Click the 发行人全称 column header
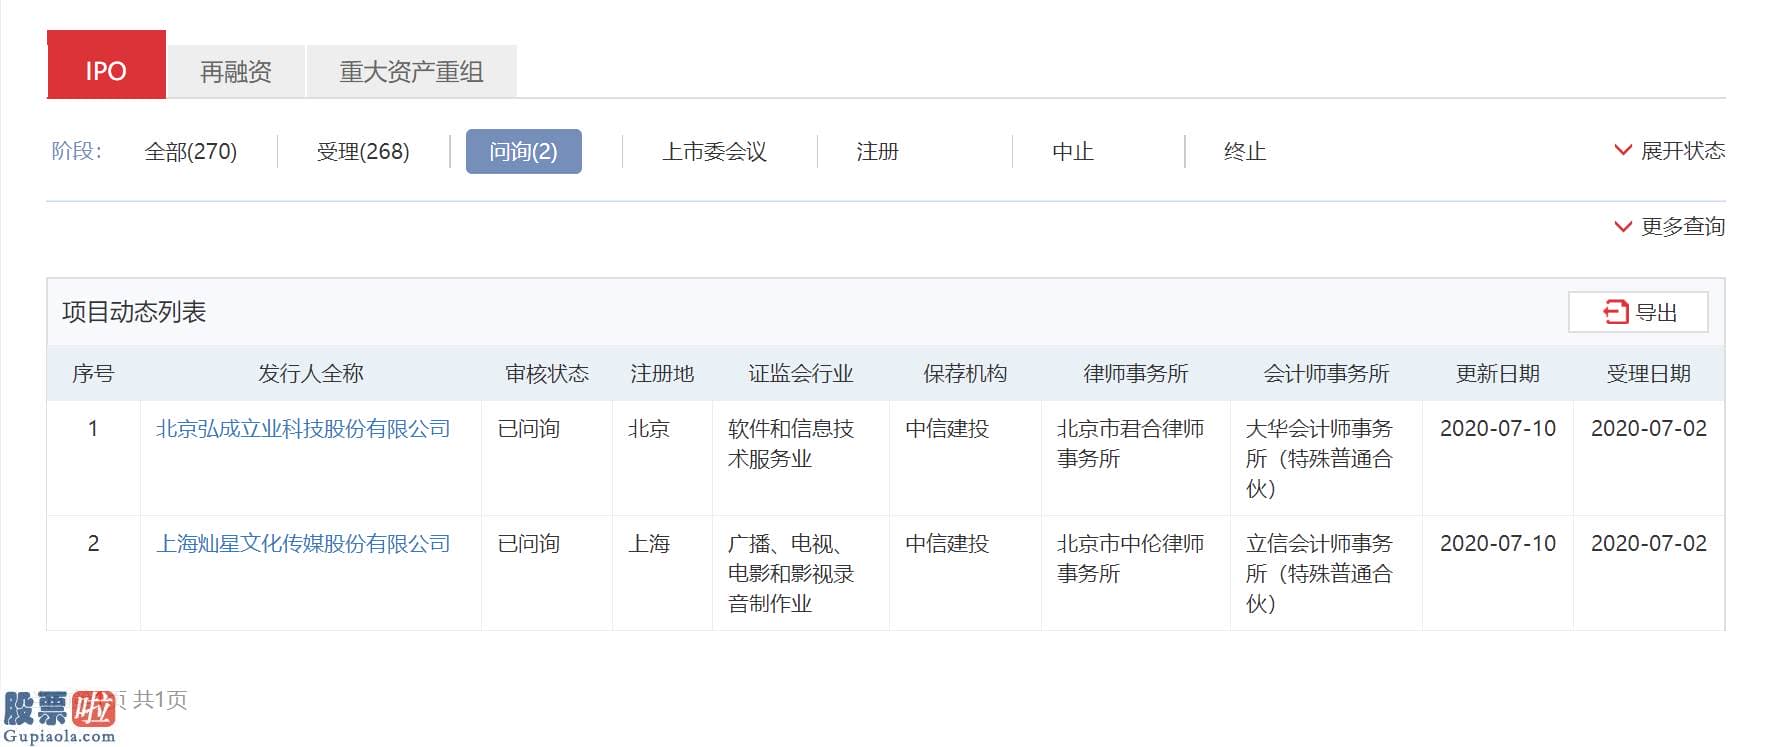The width and height of the screenshot is (1770, 747). (x=311, y=374)
